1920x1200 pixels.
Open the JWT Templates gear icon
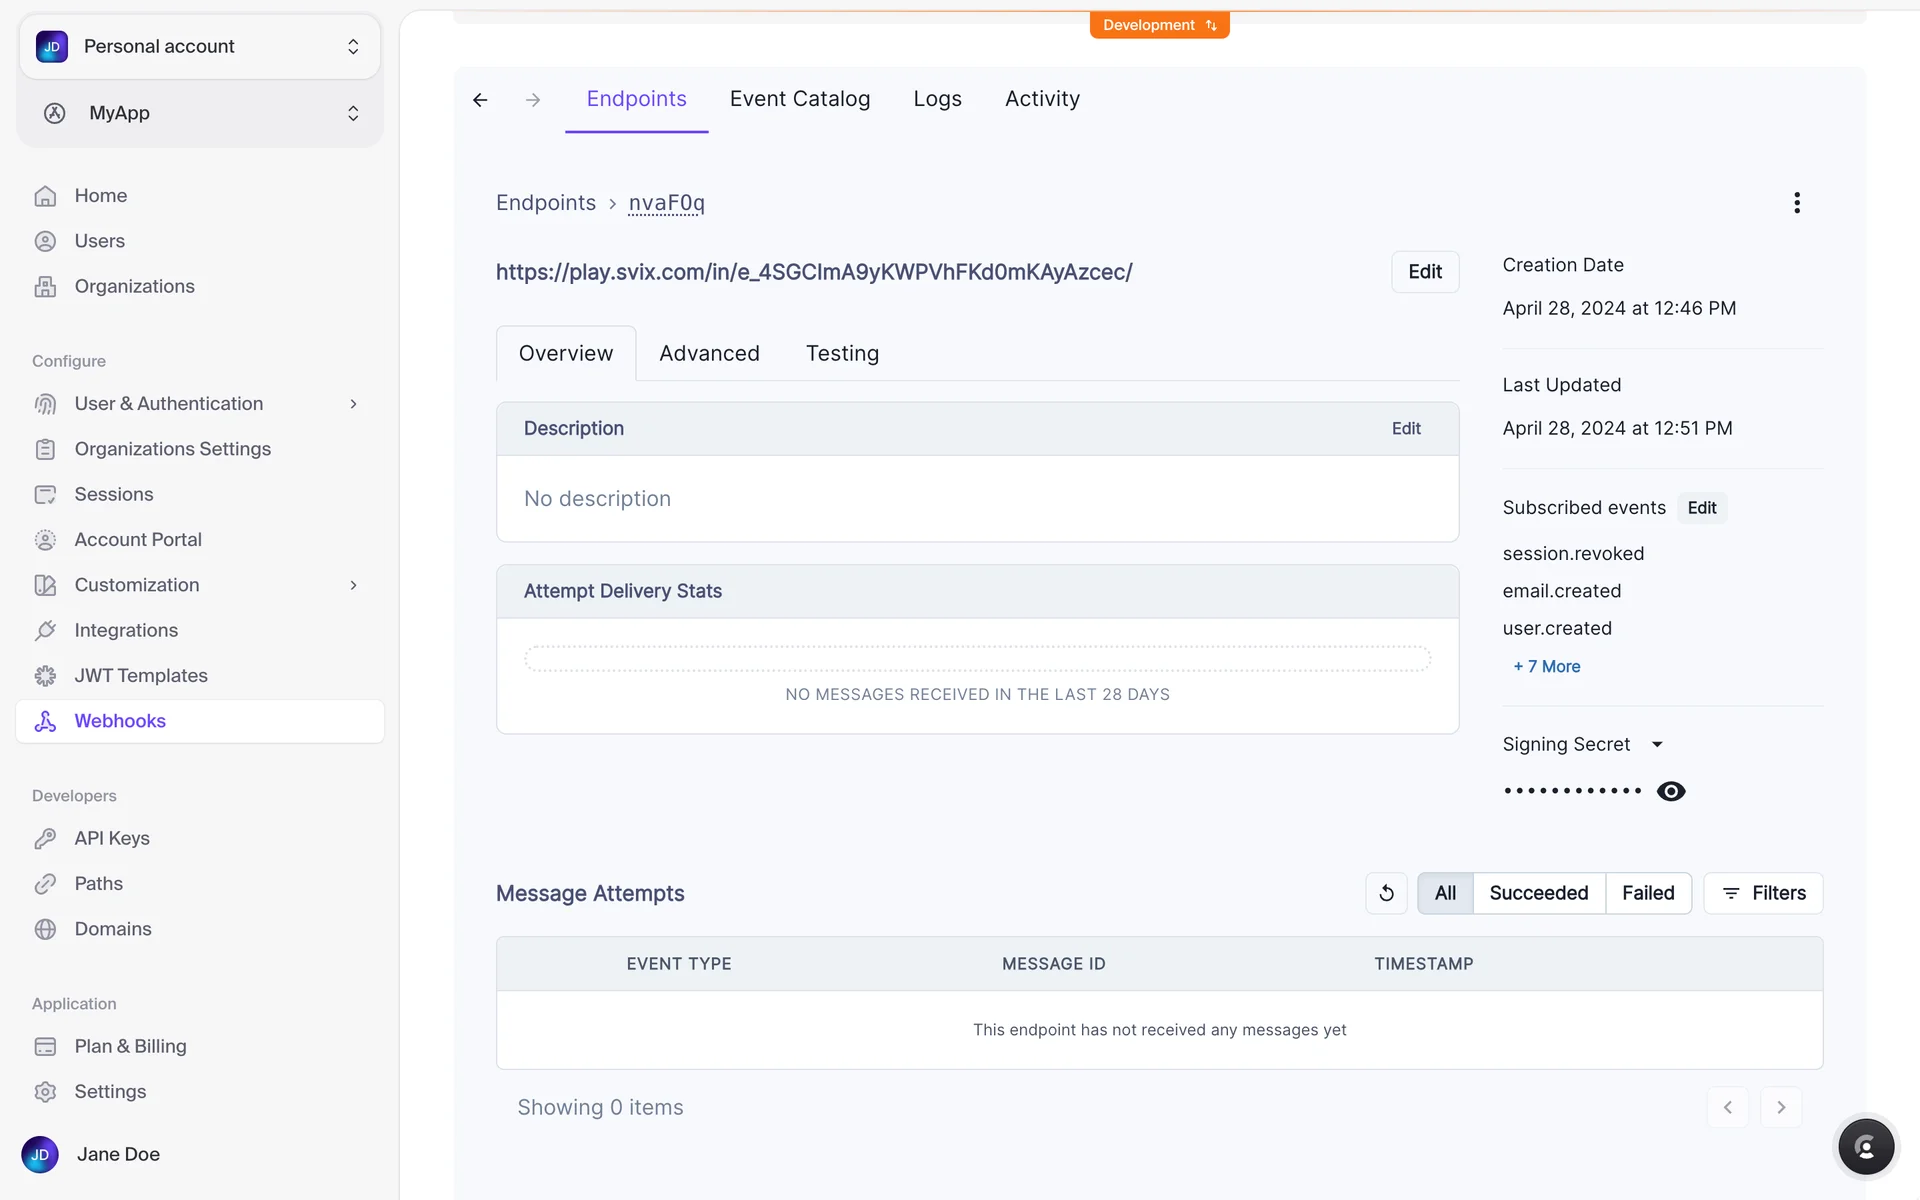45,676
